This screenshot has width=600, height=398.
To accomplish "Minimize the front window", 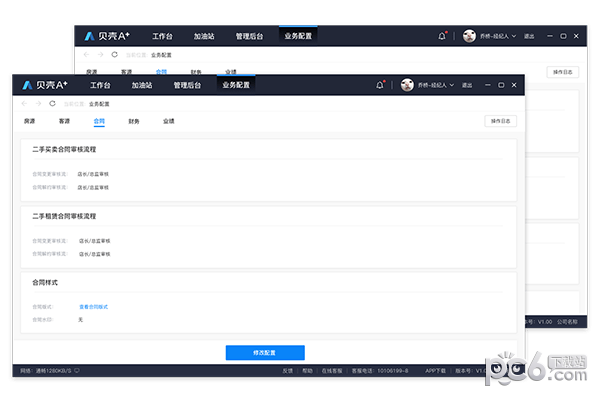I will (488, 85).
